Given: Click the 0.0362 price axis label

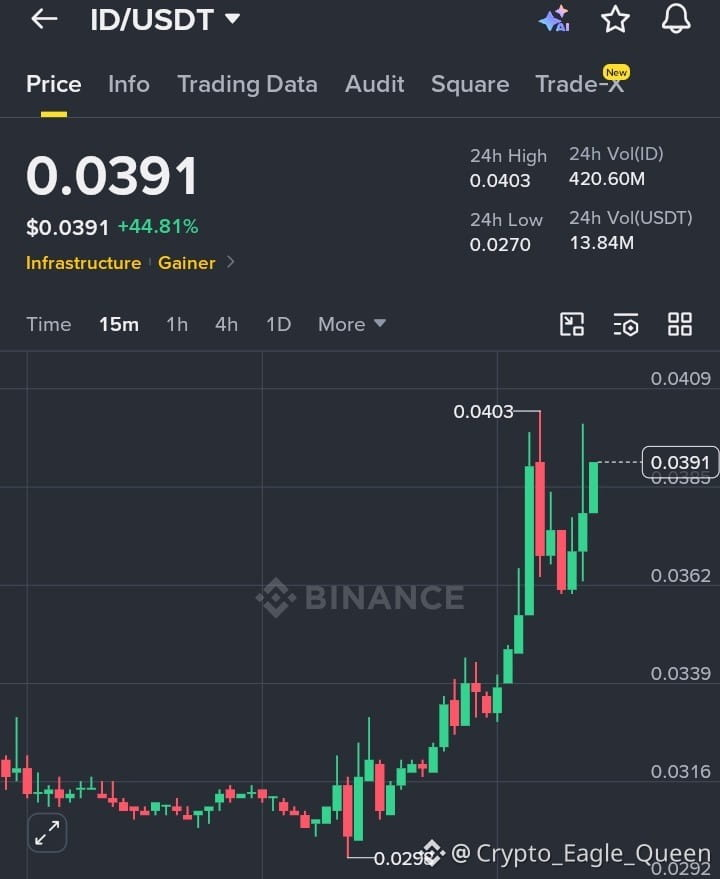Looking at the screenshot, I should (x=680, y=576).
